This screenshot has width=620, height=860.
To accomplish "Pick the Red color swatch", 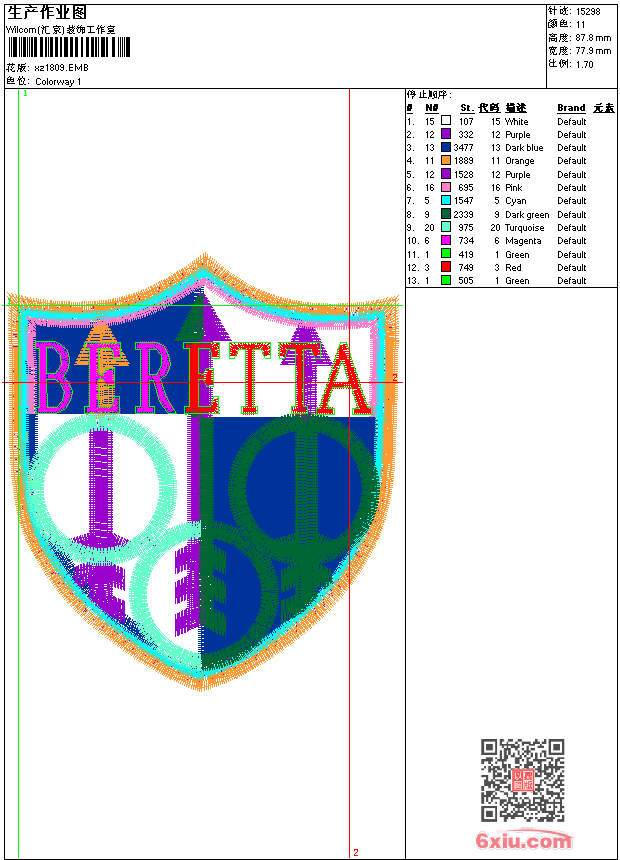I will 446,267.
